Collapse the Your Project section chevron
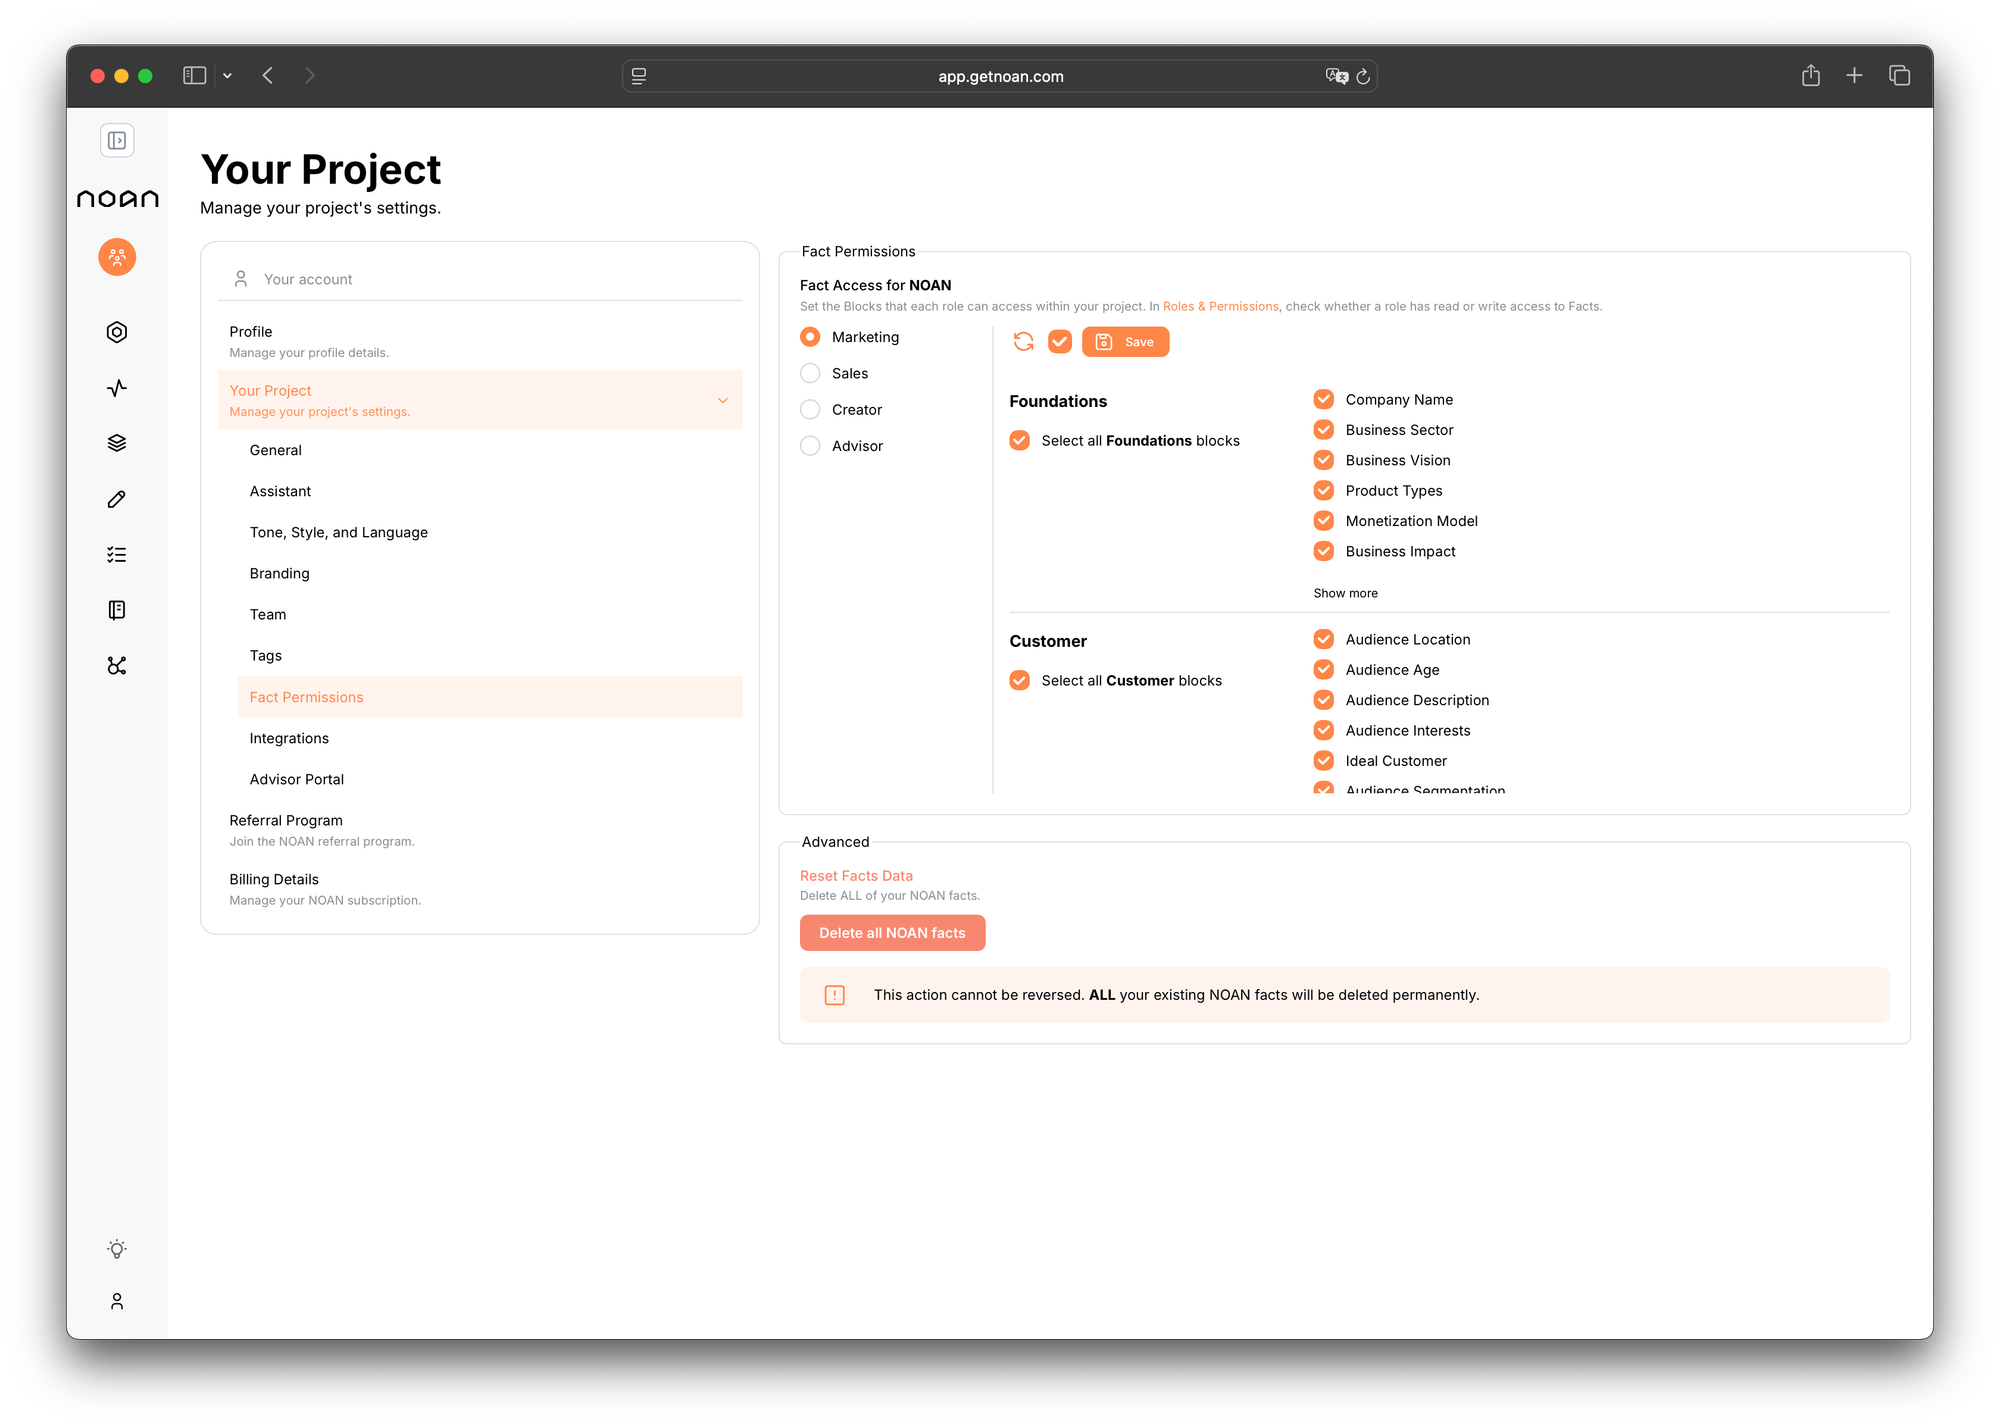2000x1427 pixels. (x=722, y=400)
